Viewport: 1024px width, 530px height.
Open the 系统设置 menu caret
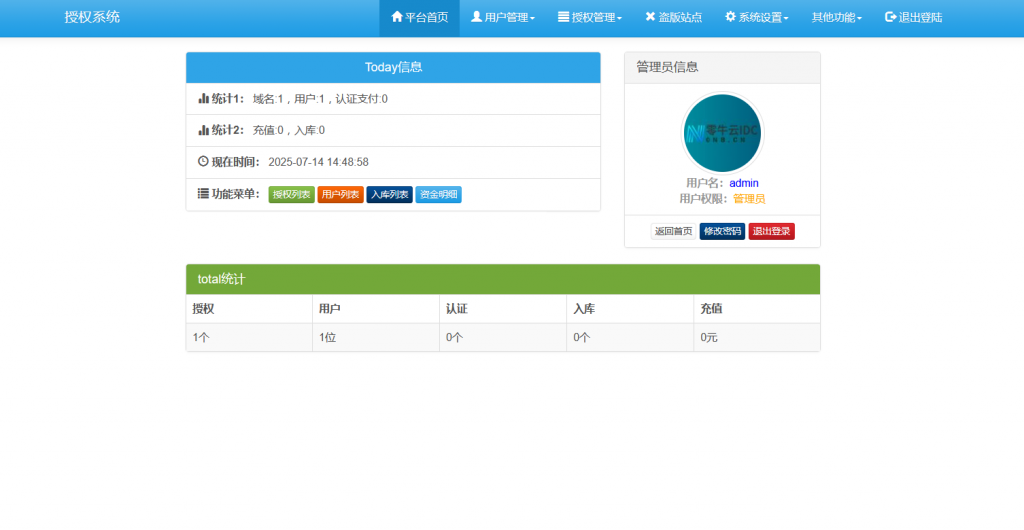tap(786, 19)
